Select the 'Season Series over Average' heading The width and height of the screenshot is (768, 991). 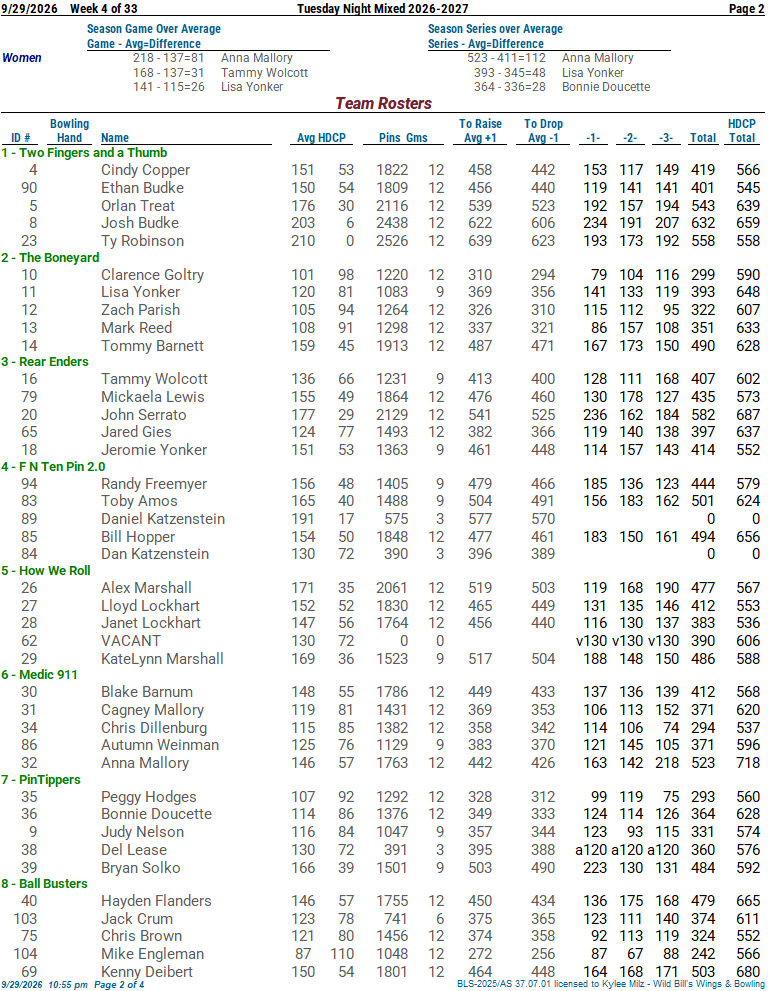495,29
